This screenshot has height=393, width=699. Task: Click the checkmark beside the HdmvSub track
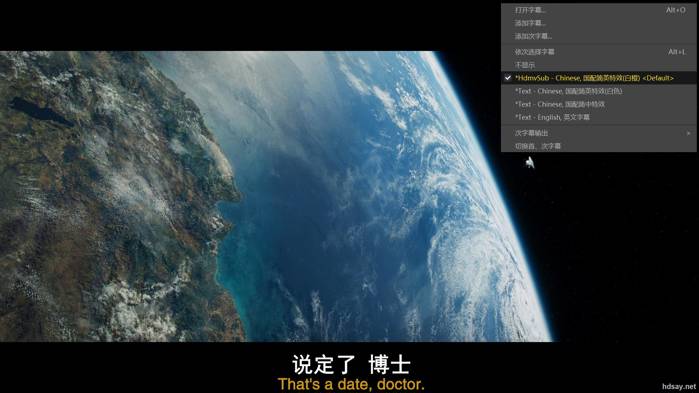(x=508, y=78)
